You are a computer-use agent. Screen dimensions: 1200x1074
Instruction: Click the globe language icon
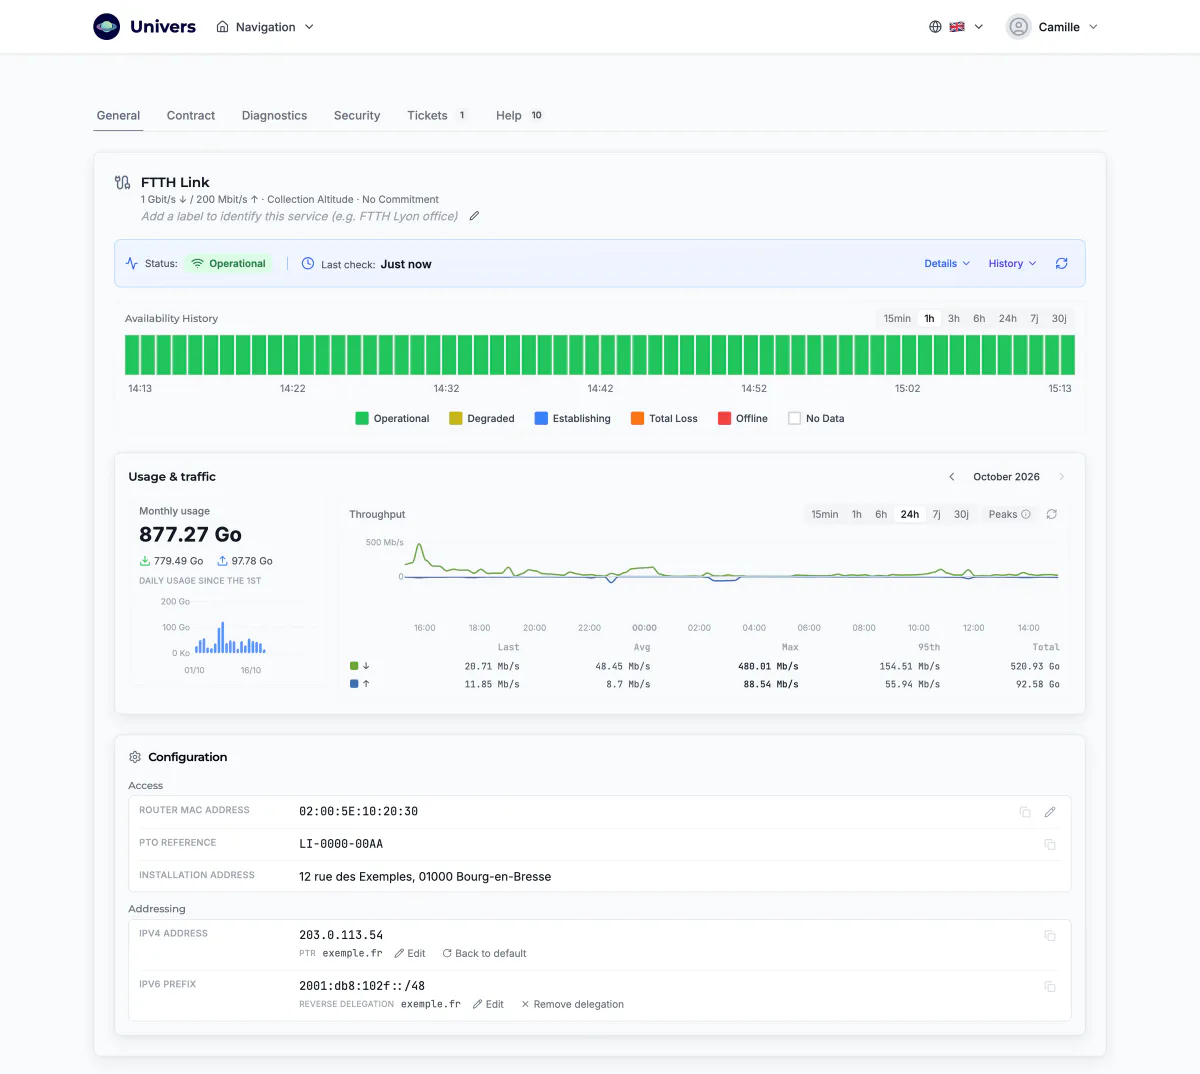pyautogui.click(x=935, y=27)
